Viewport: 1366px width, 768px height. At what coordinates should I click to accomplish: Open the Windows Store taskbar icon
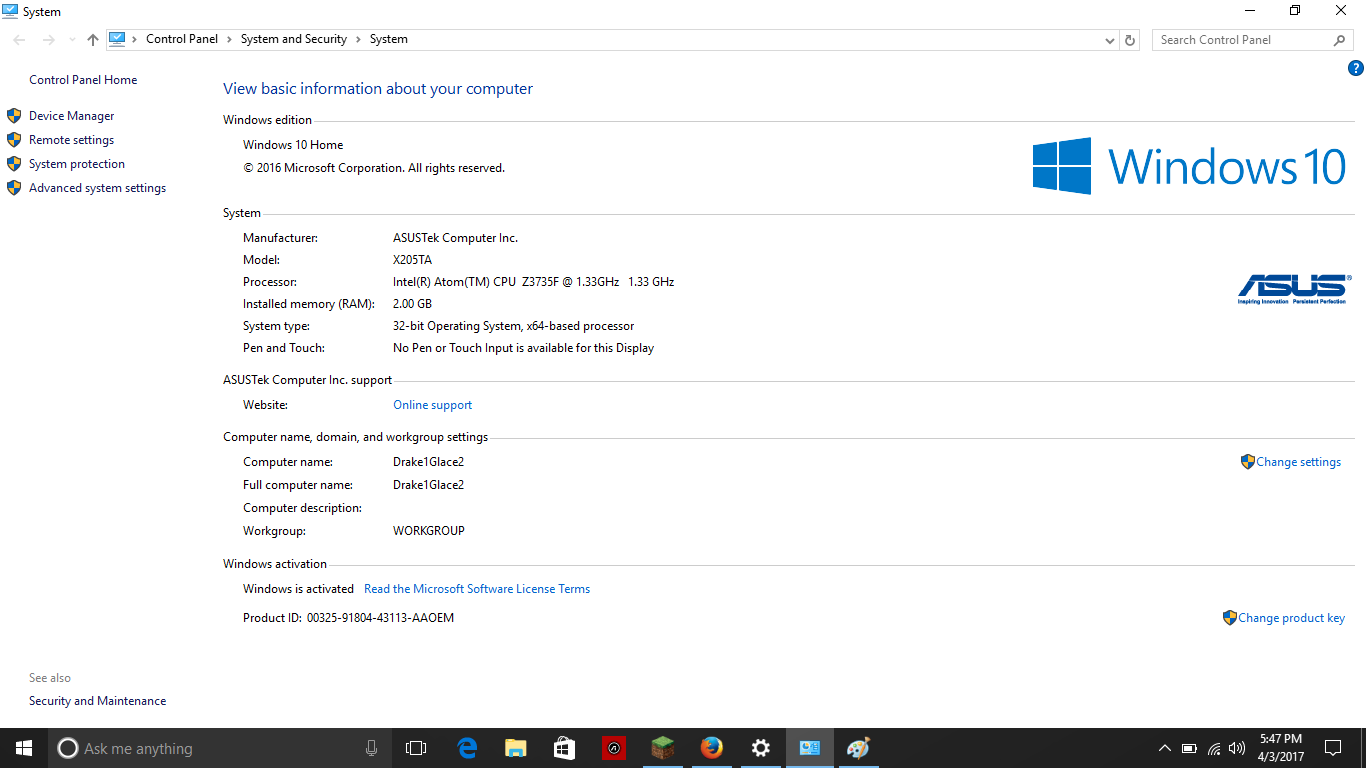(564, 748)
